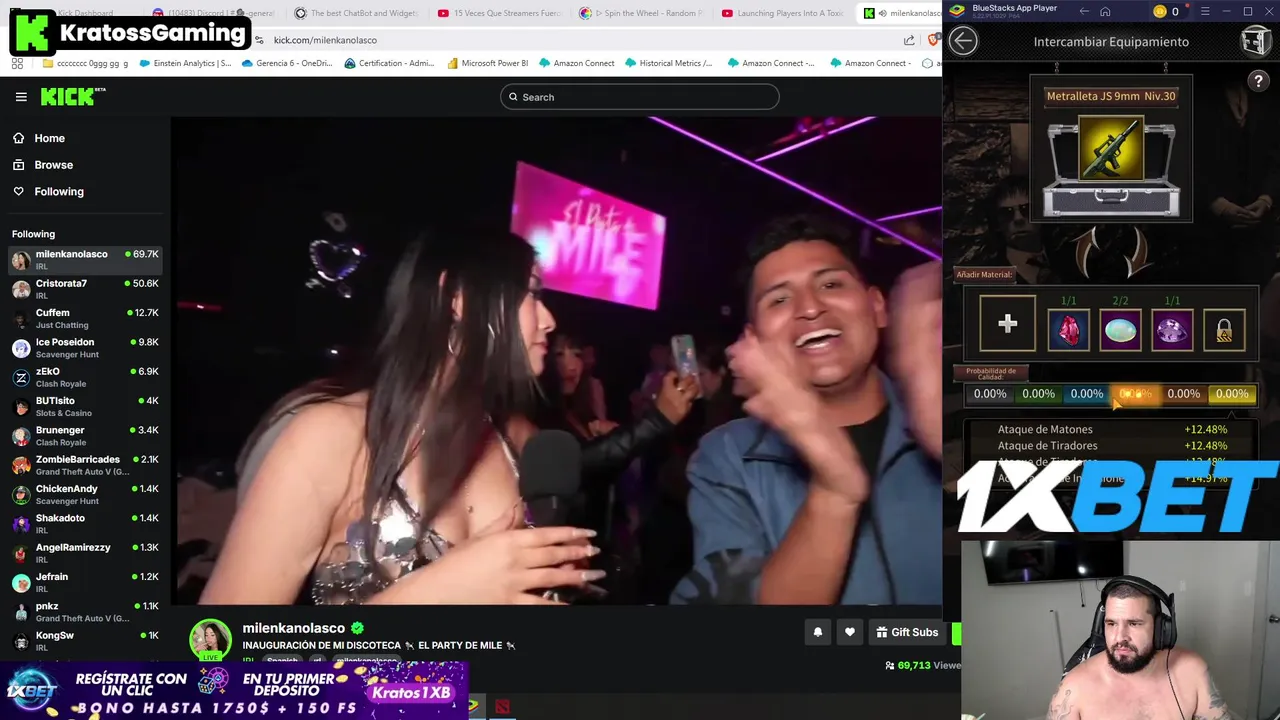Select the purple amethyst gem material
1280x720 pixels.
(x=1172, y=331)
